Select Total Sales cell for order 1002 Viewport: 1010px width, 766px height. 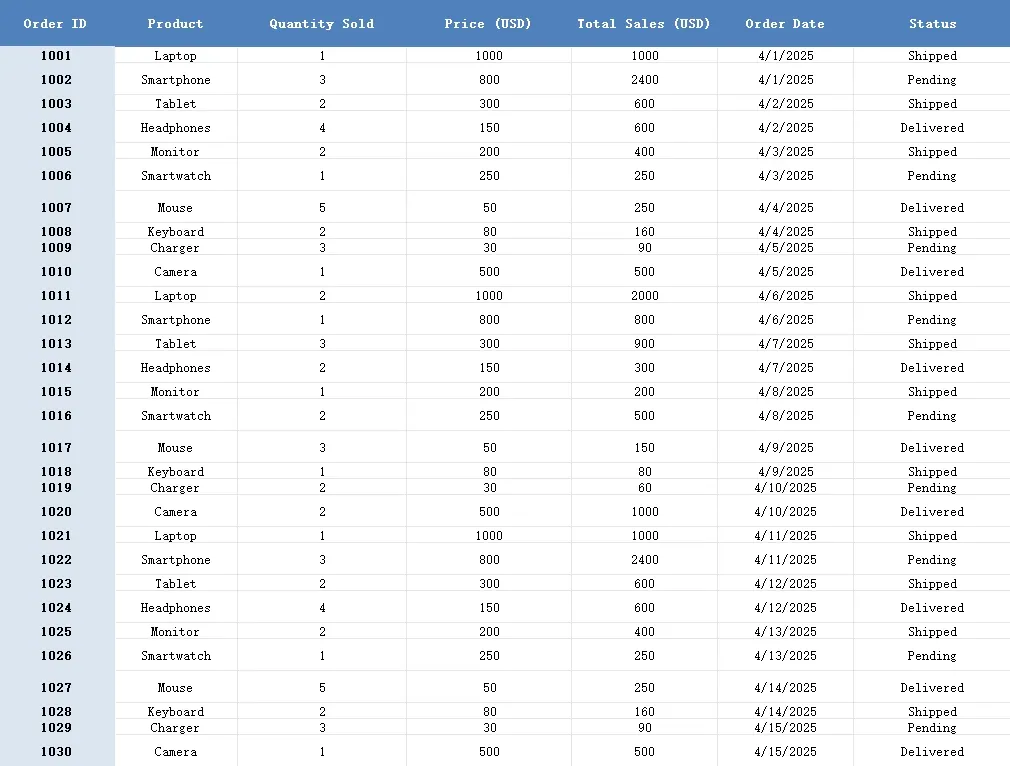(644, 80)
